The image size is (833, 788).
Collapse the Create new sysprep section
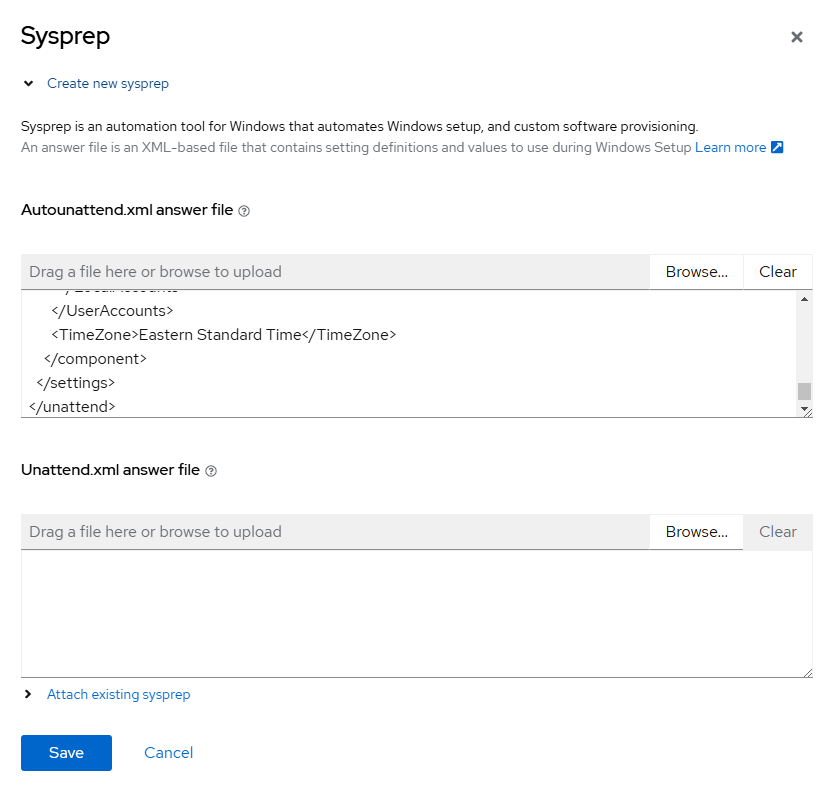click(28, 84)
